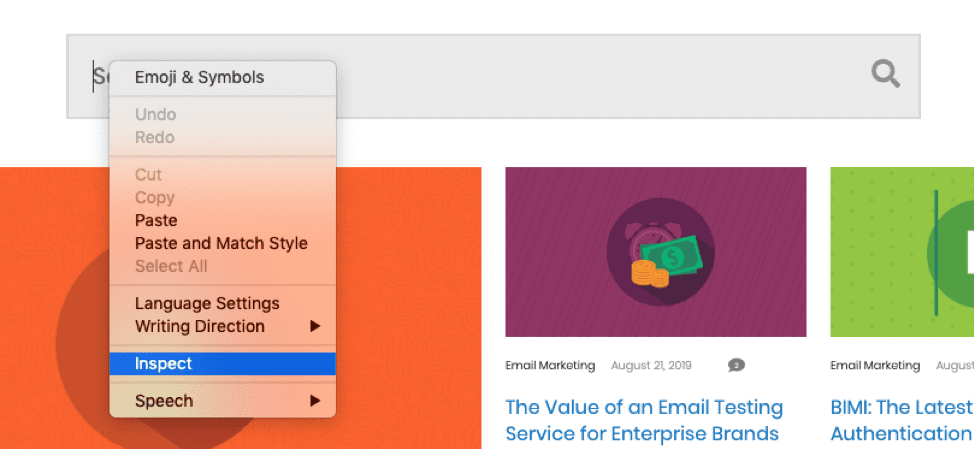The height and width of the screenshot is (449, 974).
Task: Choose Paste and Match Style
Action: click(x=221, y=244)
